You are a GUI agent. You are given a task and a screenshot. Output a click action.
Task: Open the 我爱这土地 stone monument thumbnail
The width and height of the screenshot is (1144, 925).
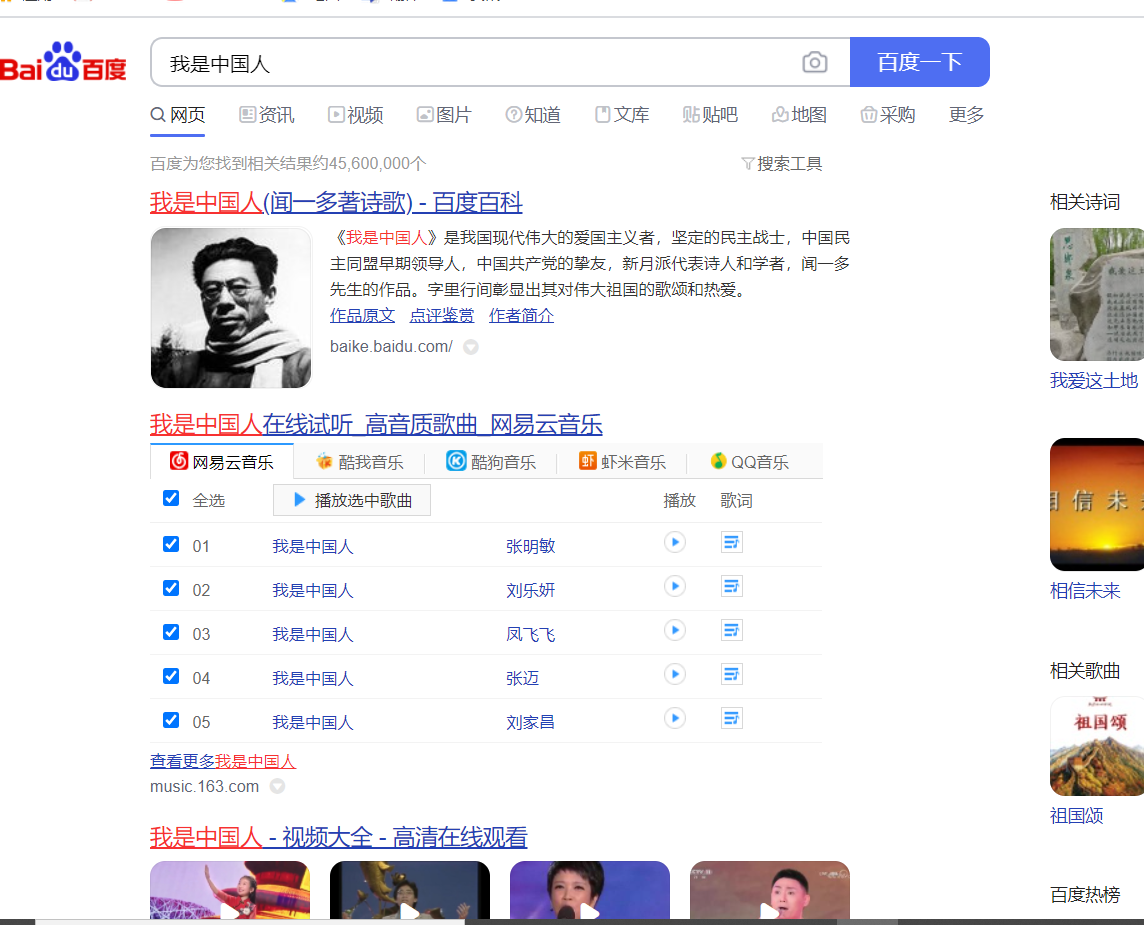[1097, 294]
